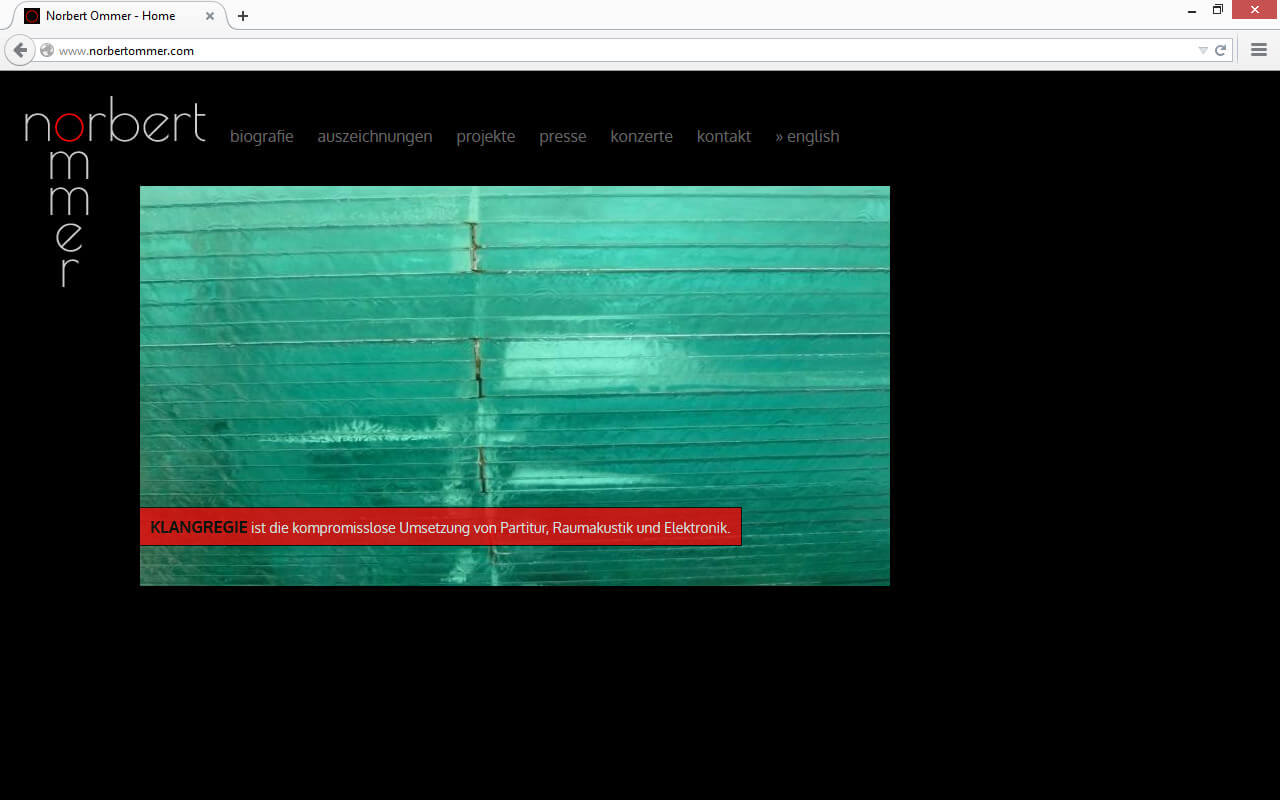Click the red KLANGREGIE caption banner

441,527
